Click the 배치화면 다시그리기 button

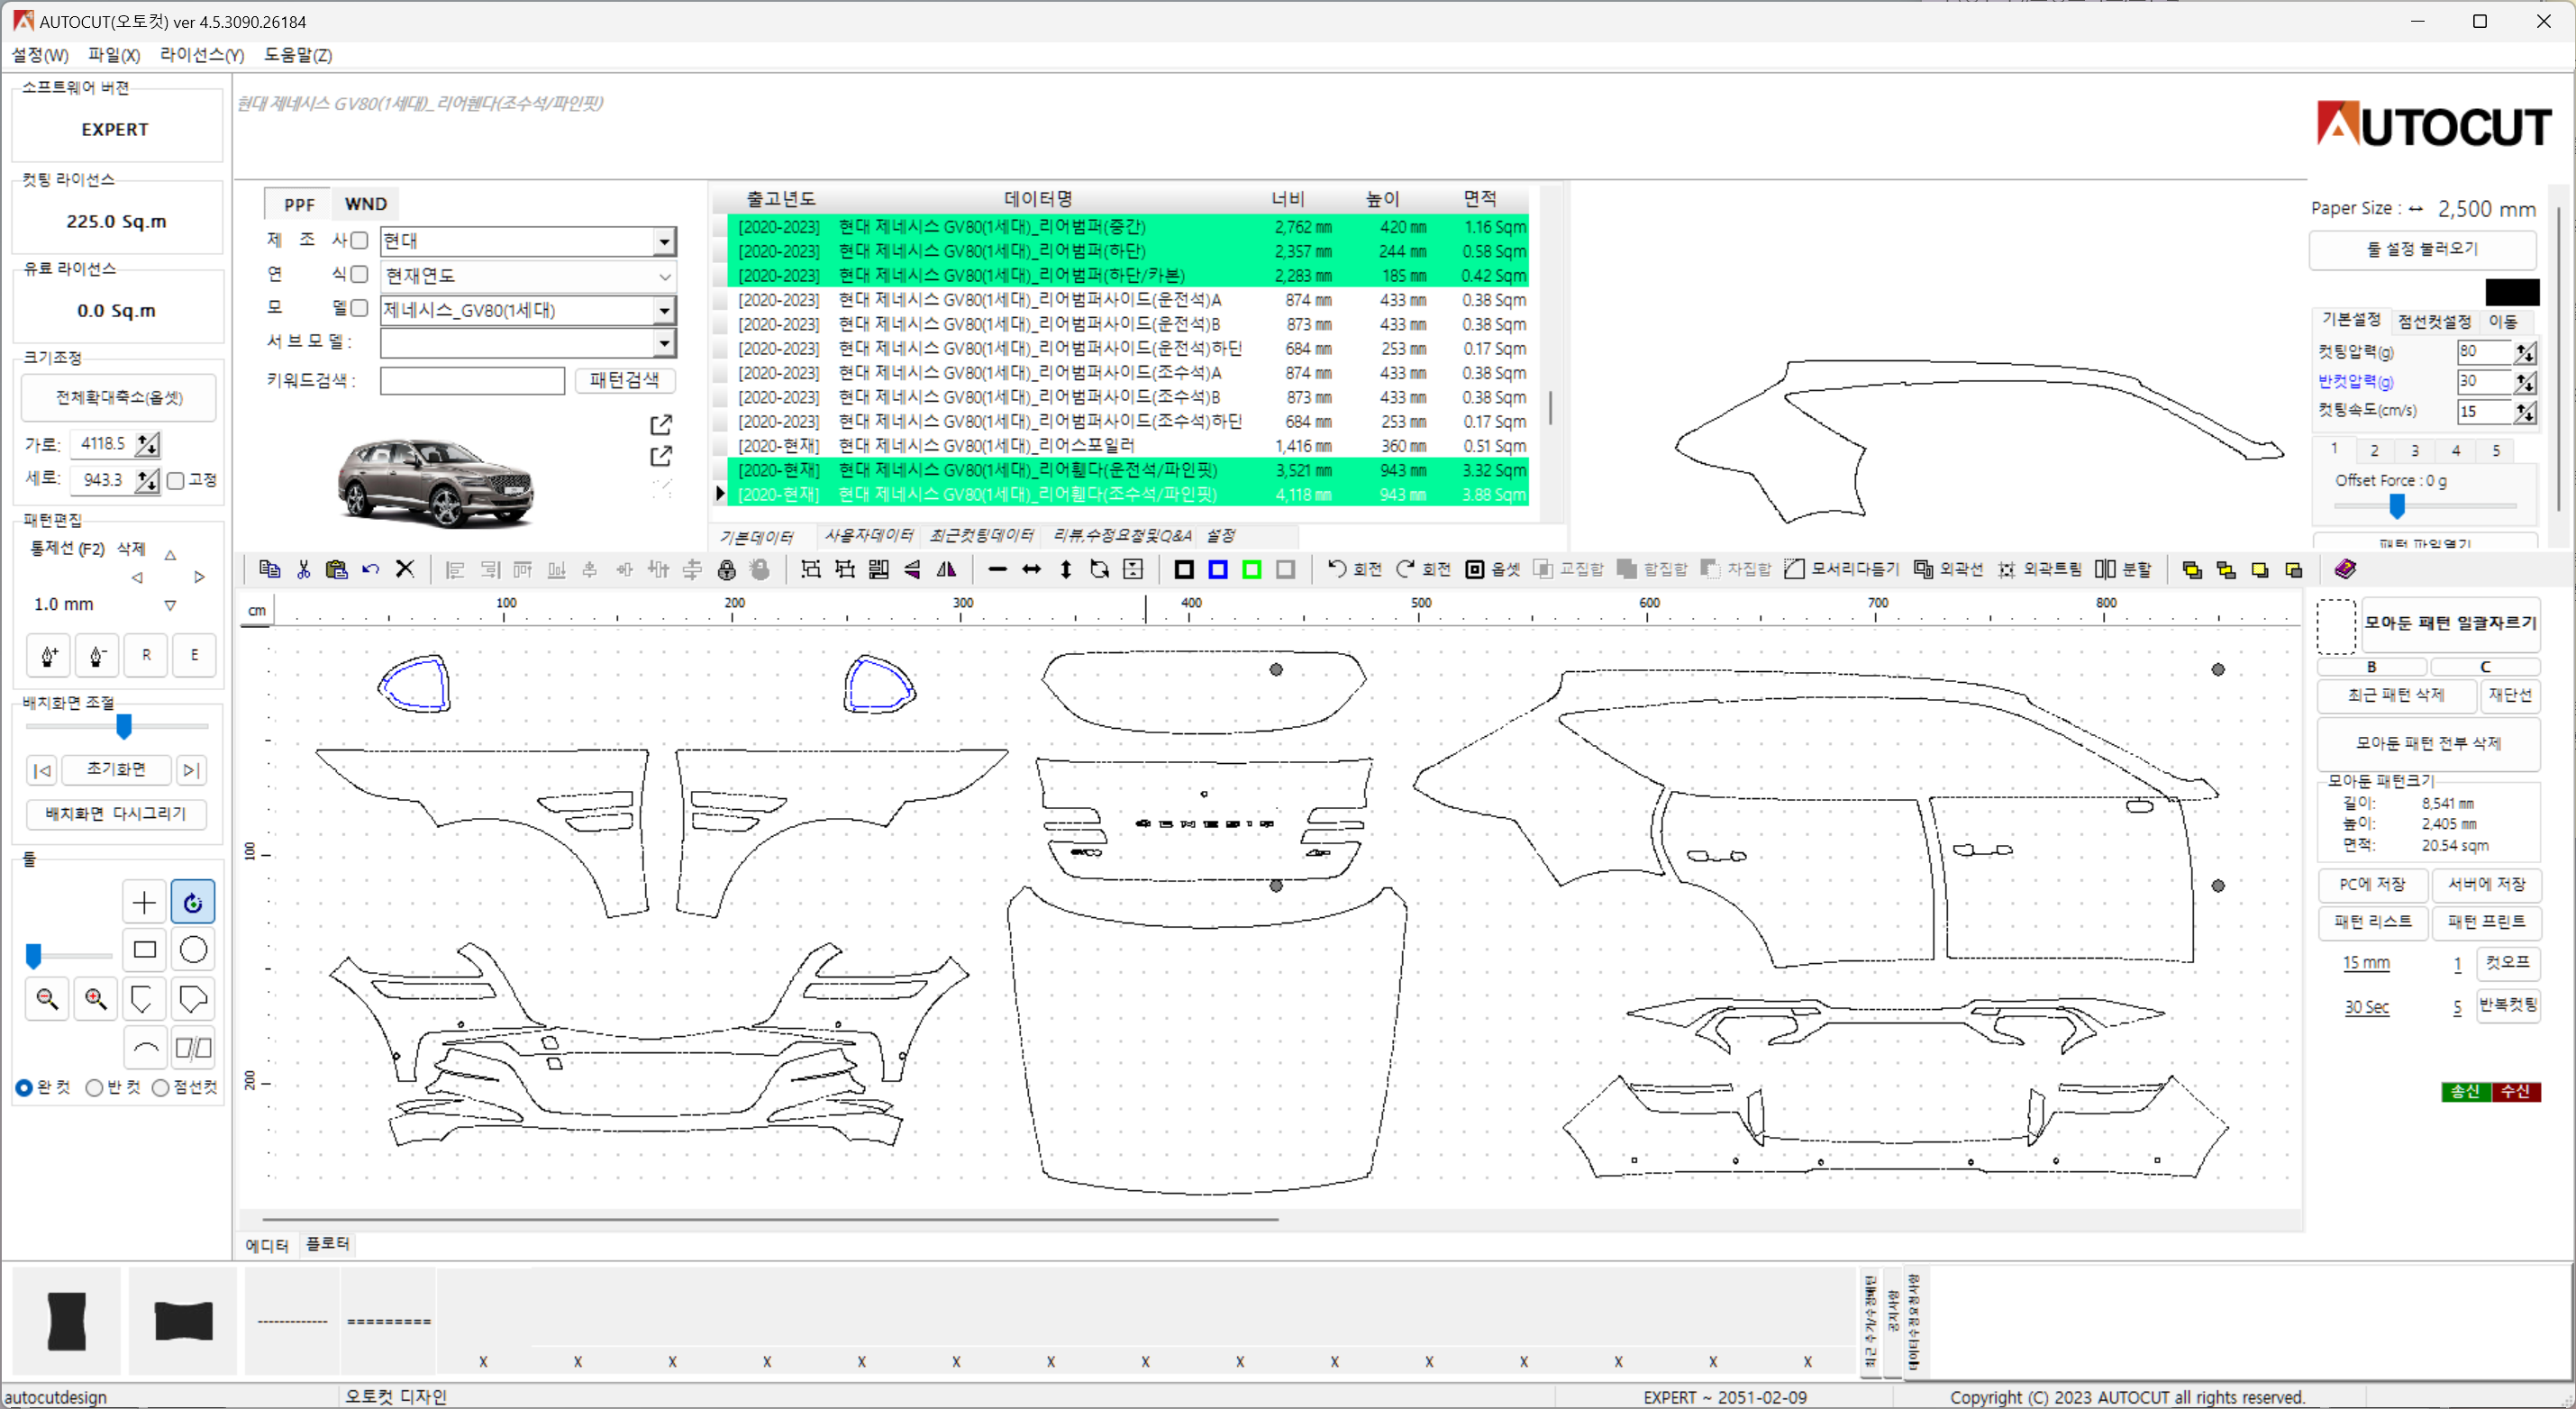pyautogui.click(x=116, y=814)
